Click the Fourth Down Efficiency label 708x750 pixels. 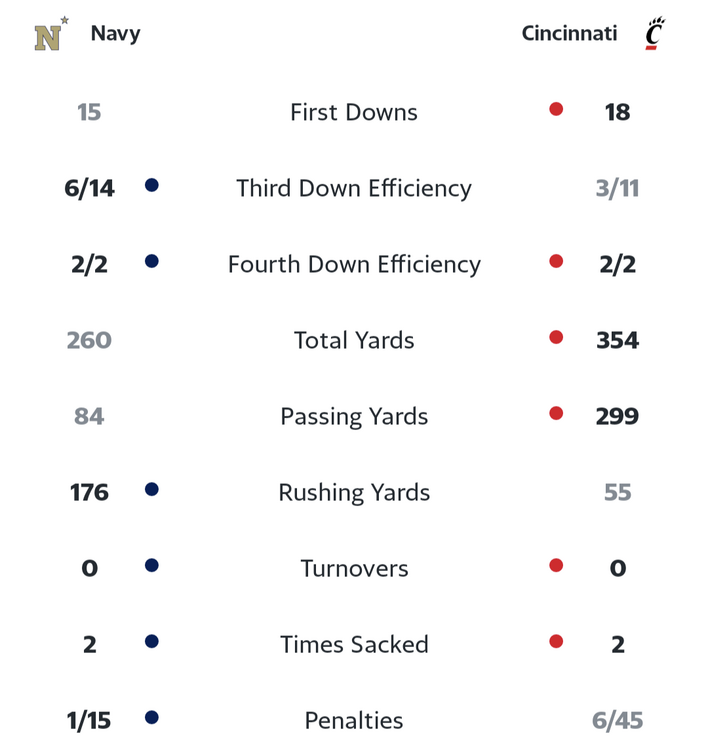tap(354, 265)
